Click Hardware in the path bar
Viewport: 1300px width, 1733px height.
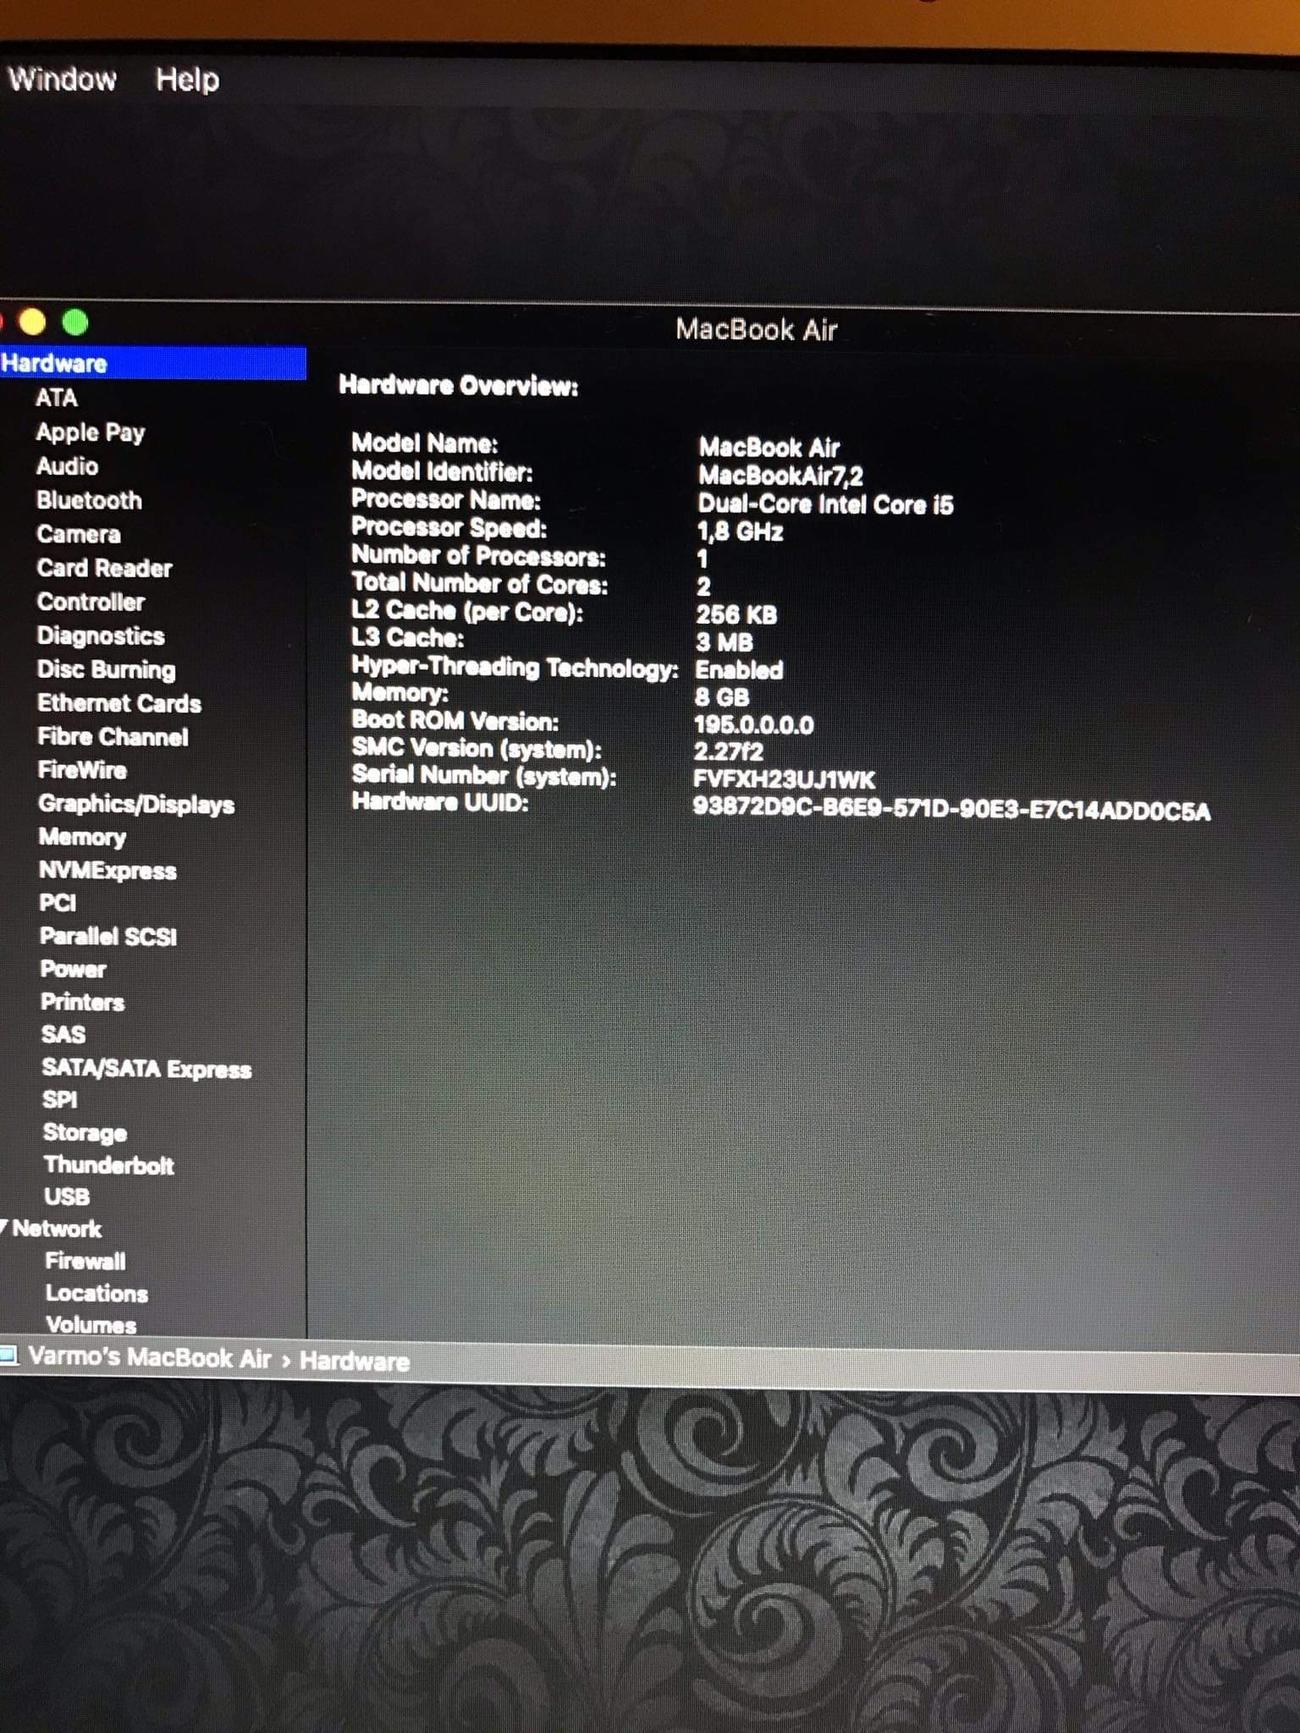[355, 1361]
